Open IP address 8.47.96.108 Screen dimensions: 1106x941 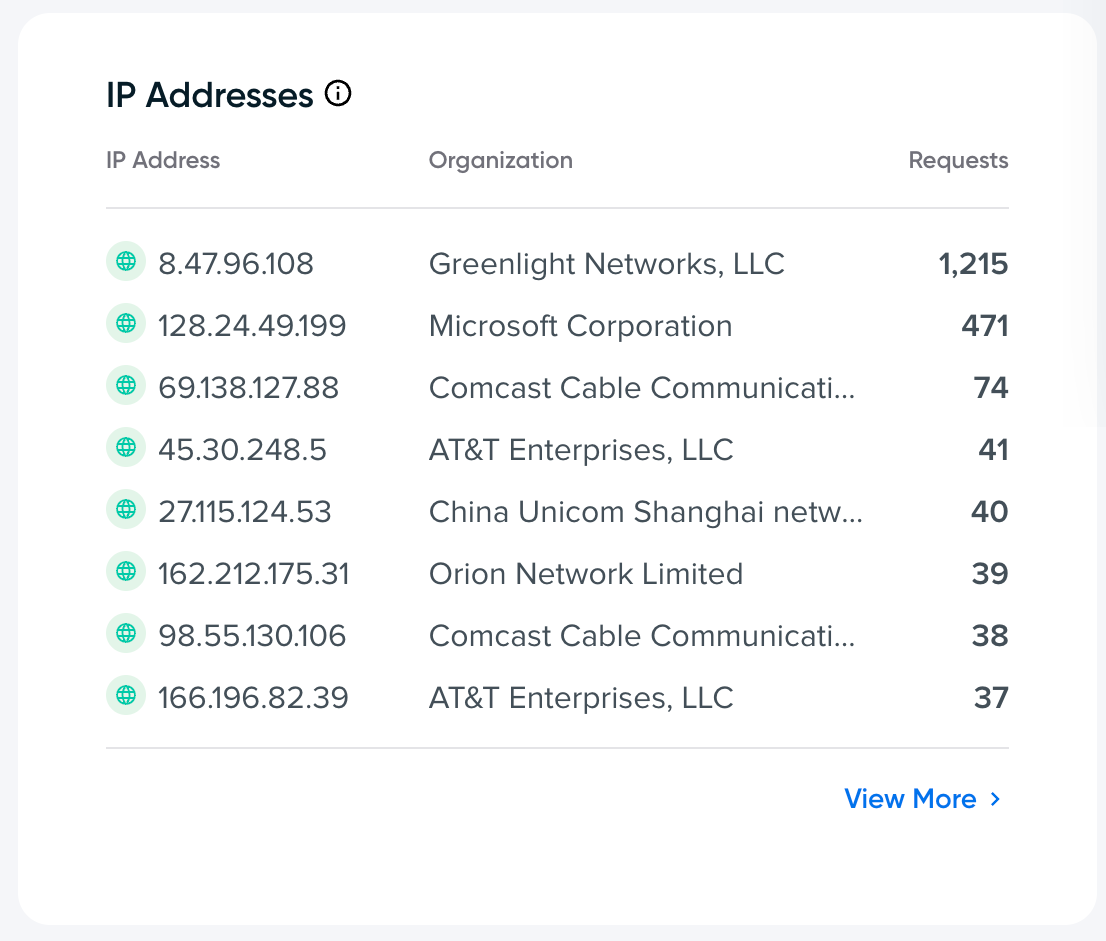coord(236,264)
